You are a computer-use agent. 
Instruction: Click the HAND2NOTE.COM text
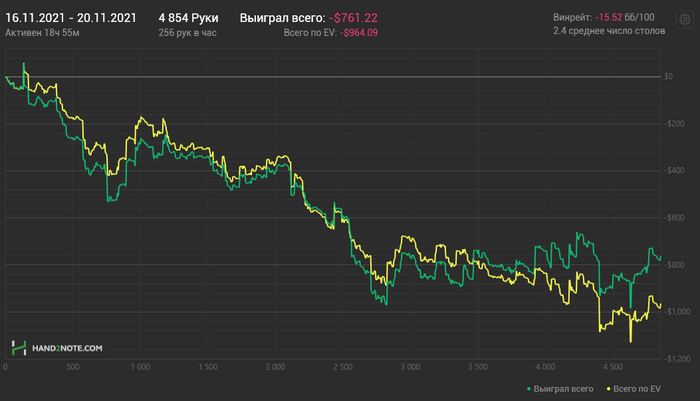pyautogui.click(x=67, y=348)
